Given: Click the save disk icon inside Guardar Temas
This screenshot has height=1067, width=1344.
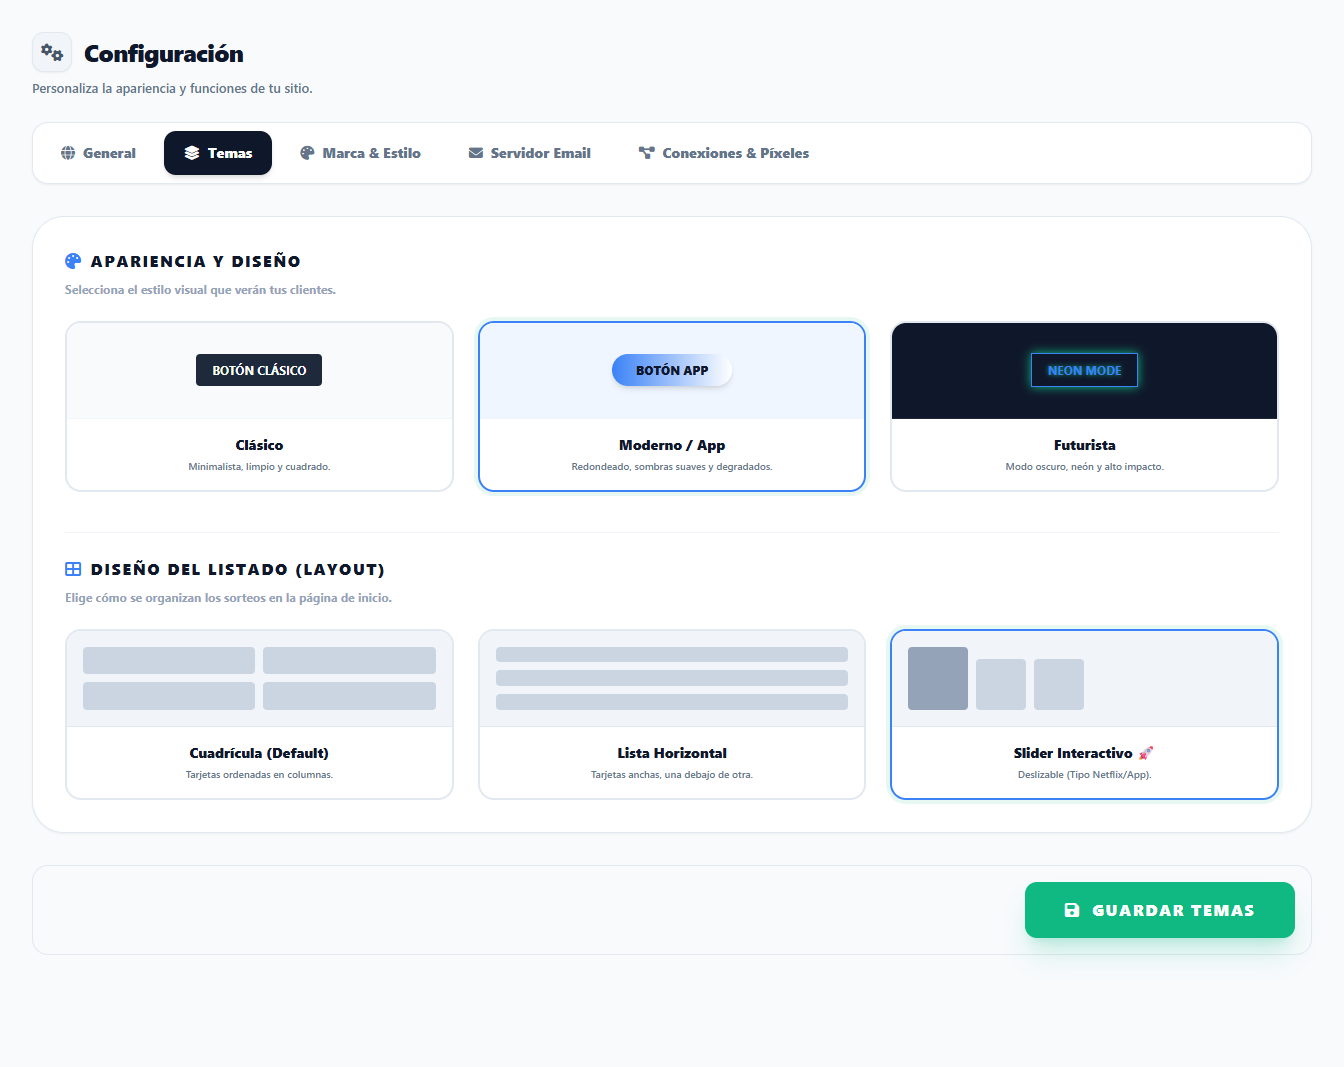Looking at the screenshot, I should tap(1072, 910).
